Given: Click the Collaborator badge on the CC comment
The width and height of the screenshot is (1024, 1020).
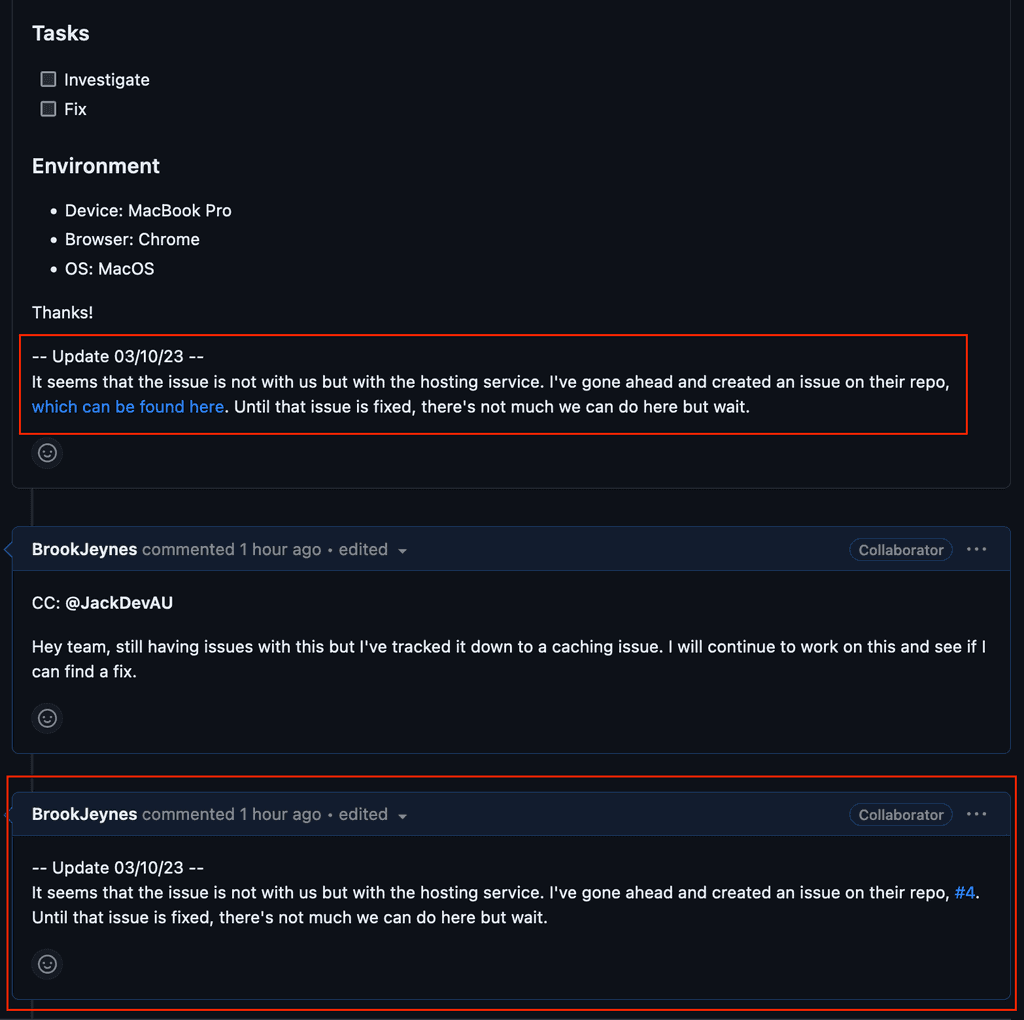Looking at the screenshot, I should click(900, 549).
